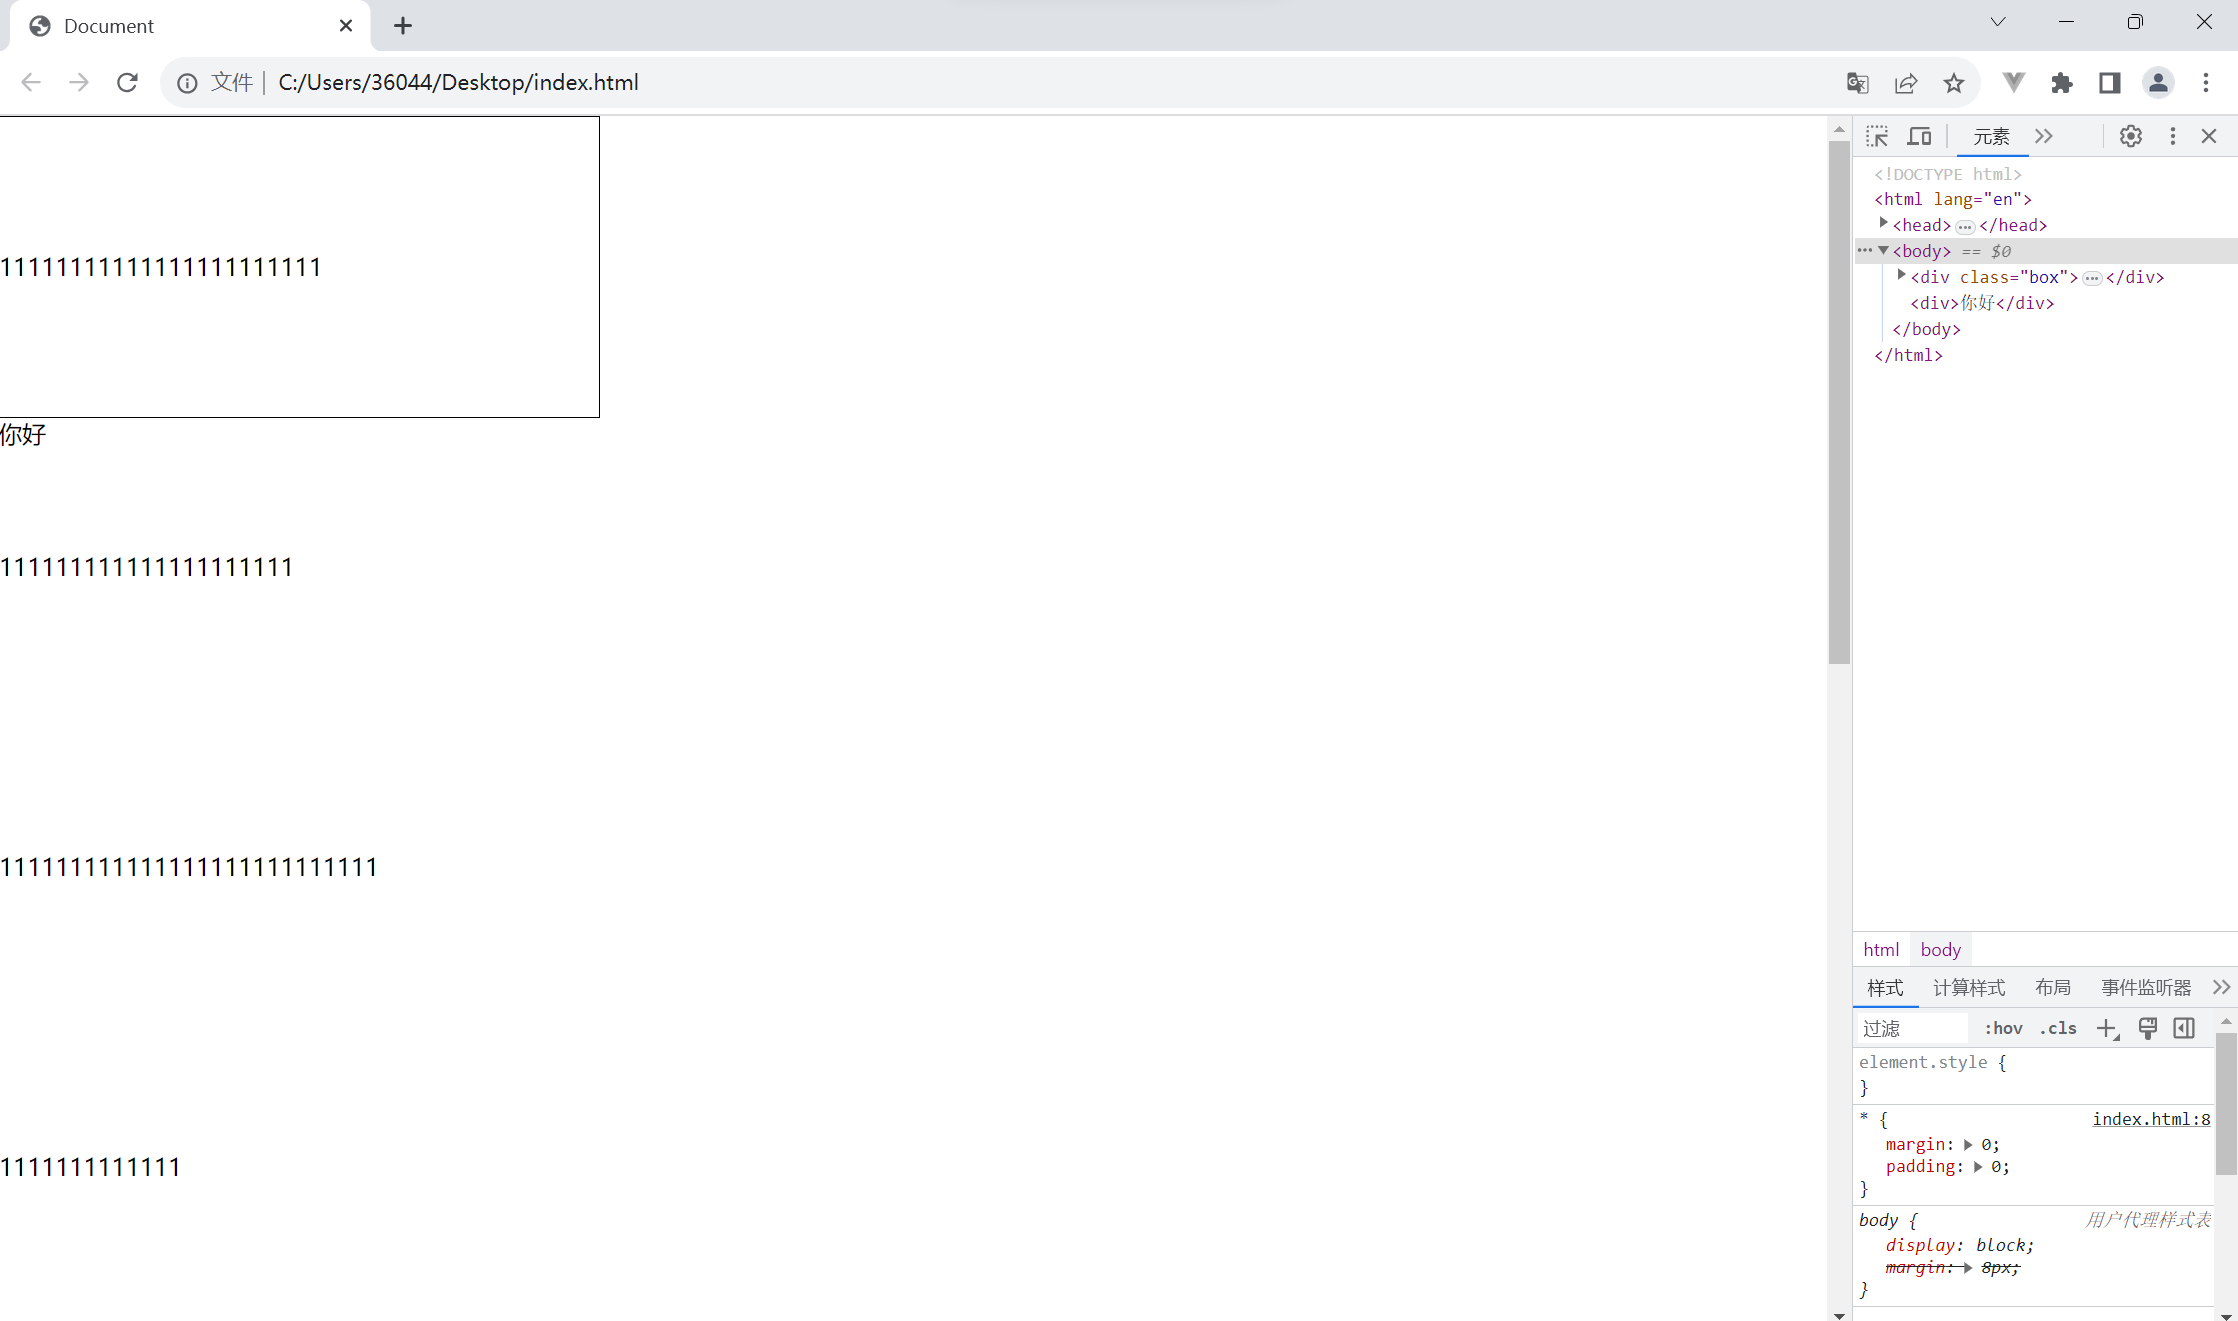This screenshot has width=2238, height=1321.
Task: Click the element.style rule block
Action: (x=2033, y=1075)
